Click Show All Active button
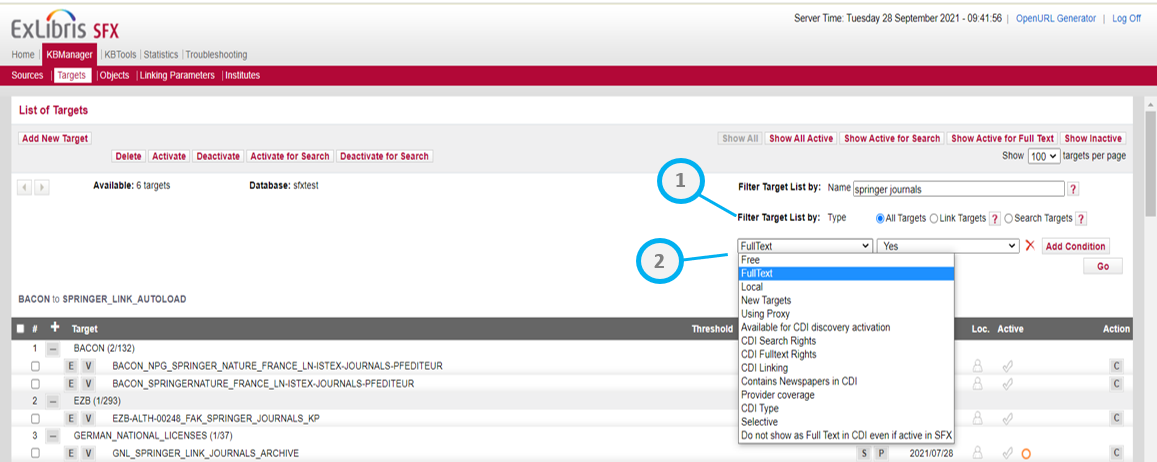1157x462 pixels. [801, 139]
